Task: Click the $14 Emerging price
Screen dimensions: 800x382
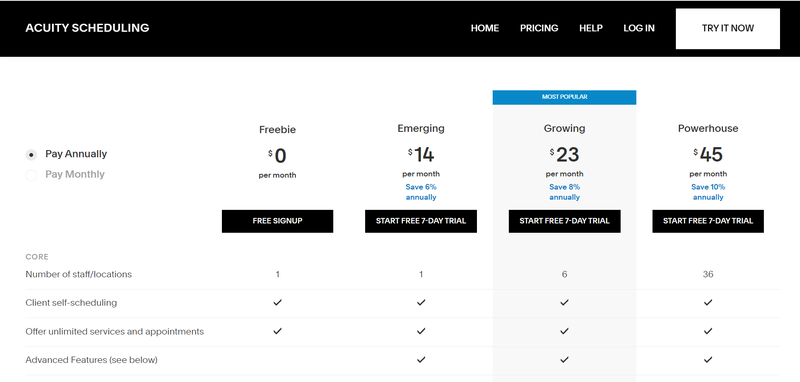Action: [x=421, y=155]
